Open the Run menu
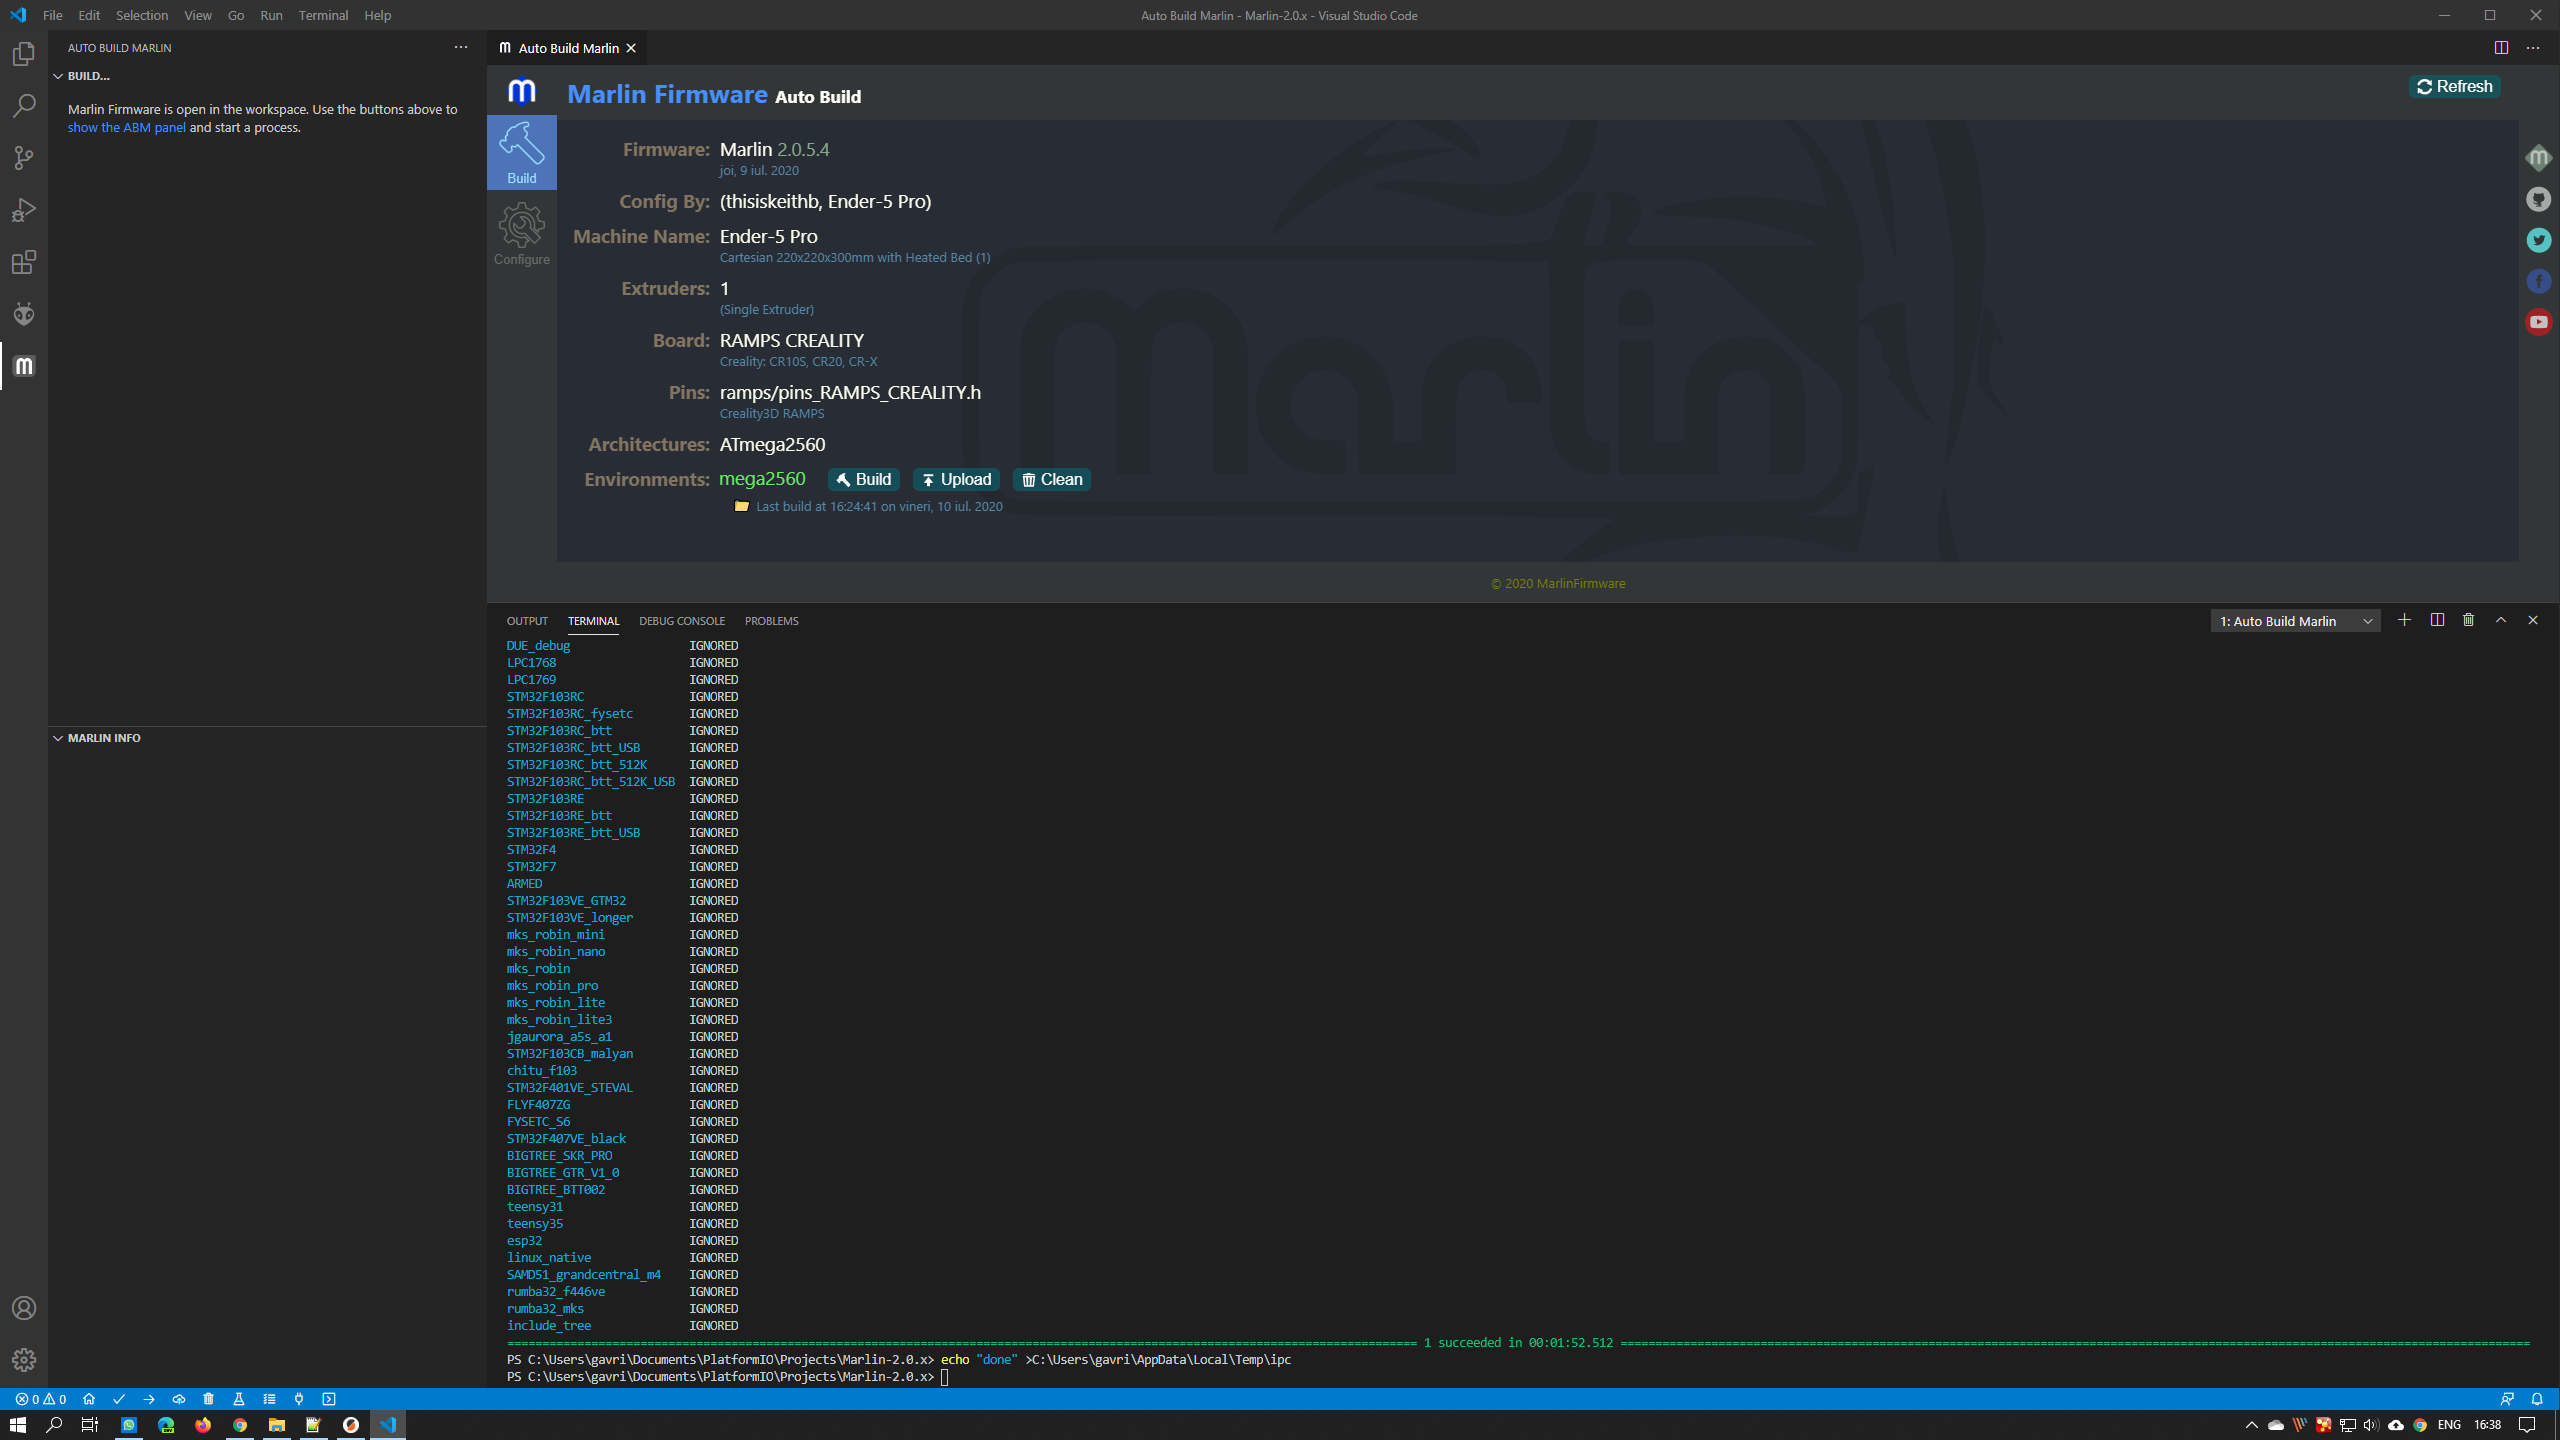This screenshot has height=1440, width=2560. (270, 15)
